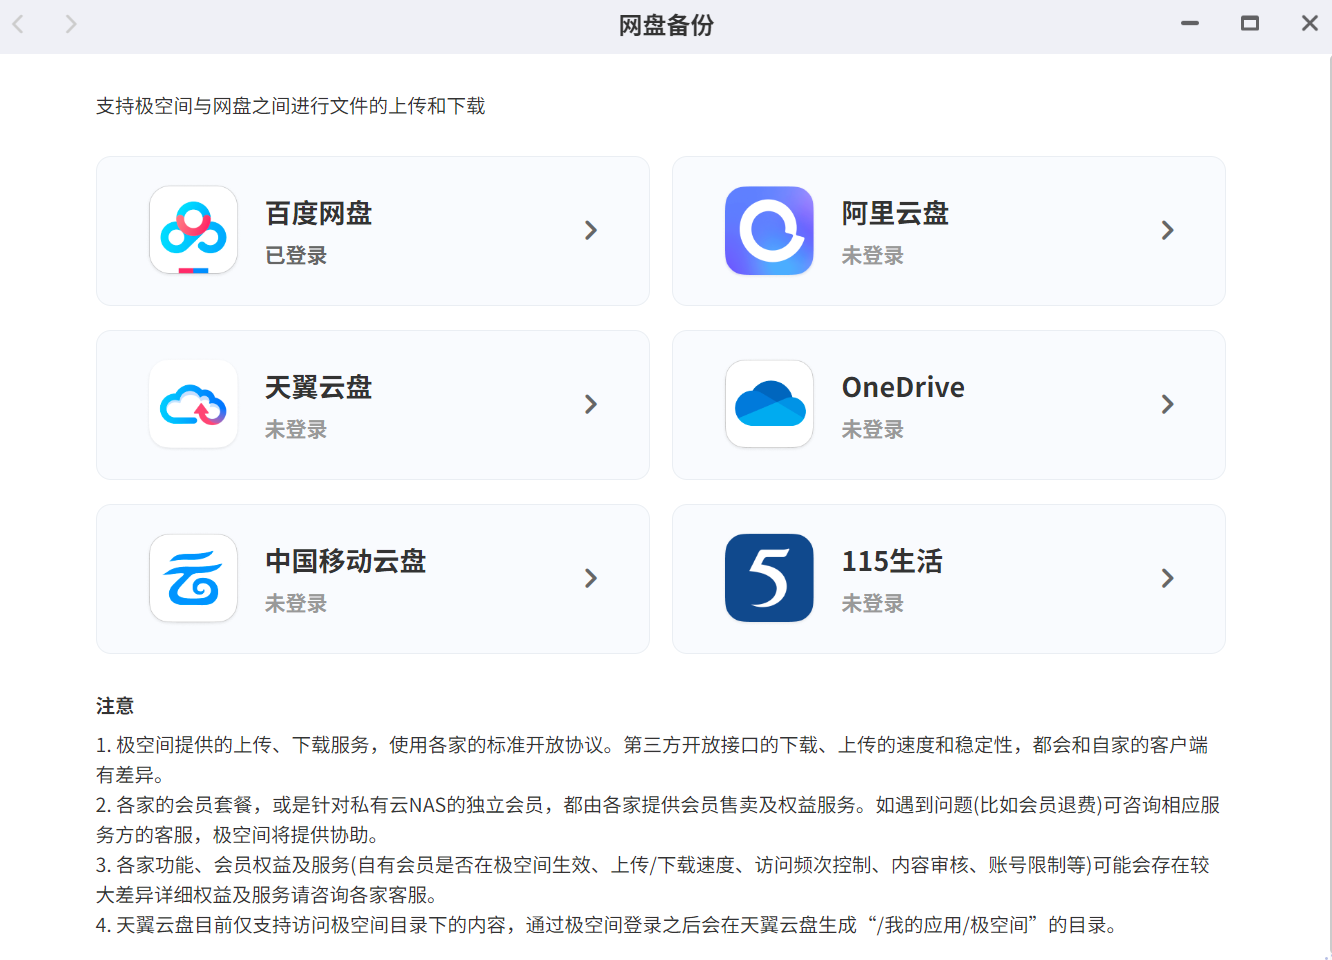Click the 未登录 status under 天翼云盘
Image resolution: width=1332 pixels, height=960 pixels.
coord(296,430)
